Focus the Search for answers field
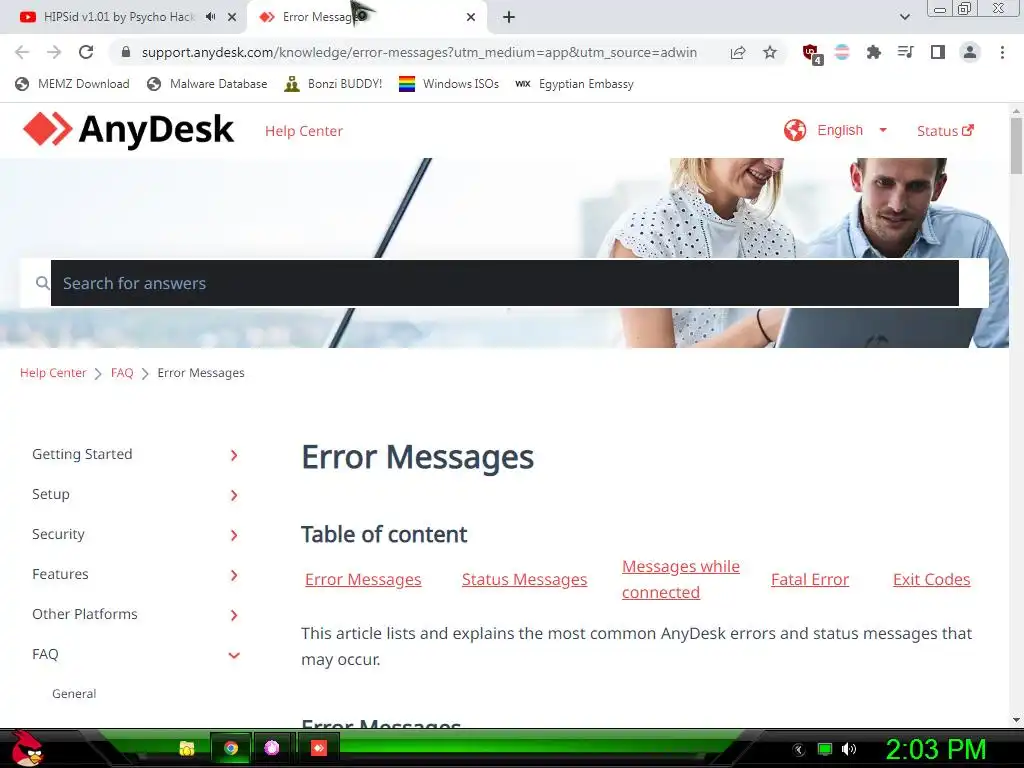1024x768 pixels. point(504,283)
